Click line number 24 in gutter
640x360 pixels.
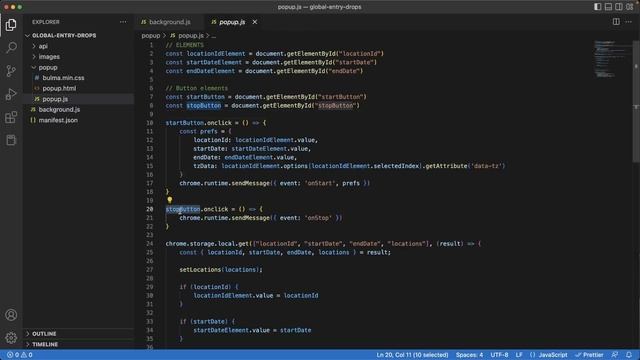(150, 244)
